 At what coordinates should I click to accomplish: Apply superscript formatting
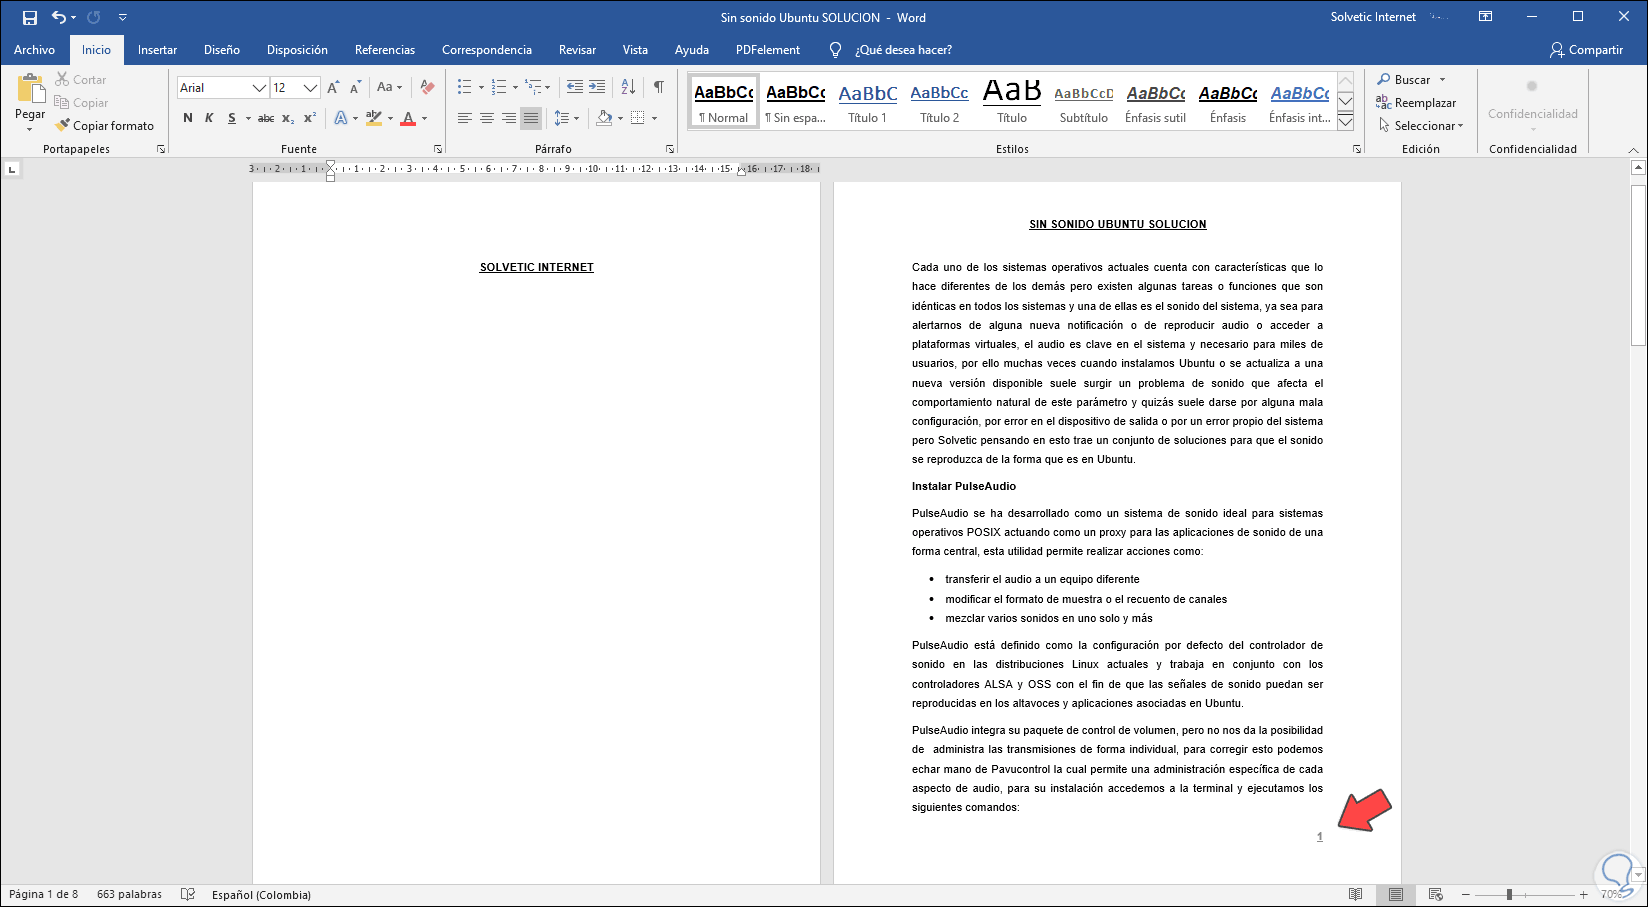[x=310, y=118]
